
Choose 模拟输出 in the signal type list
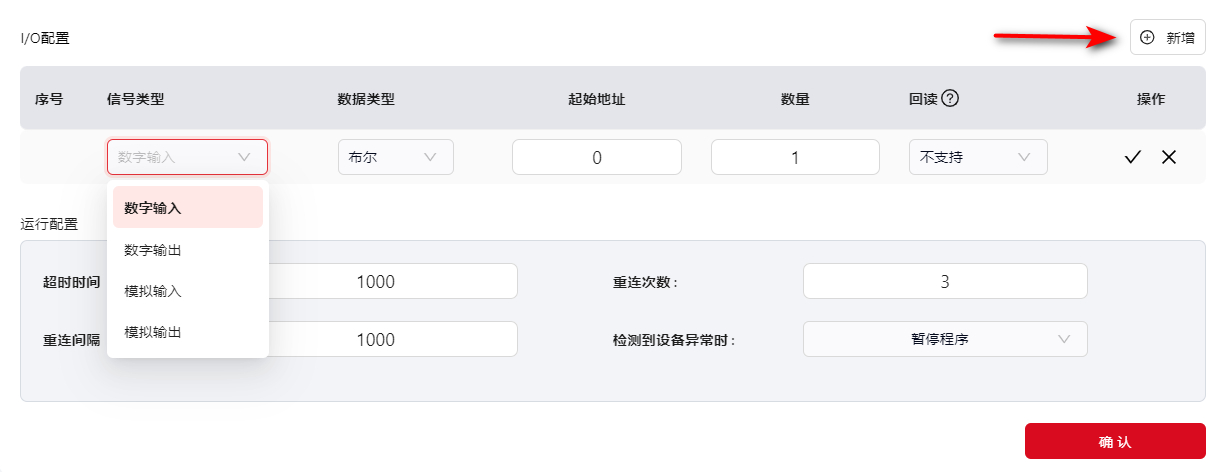pyautogui.click(x=188, y=332)
